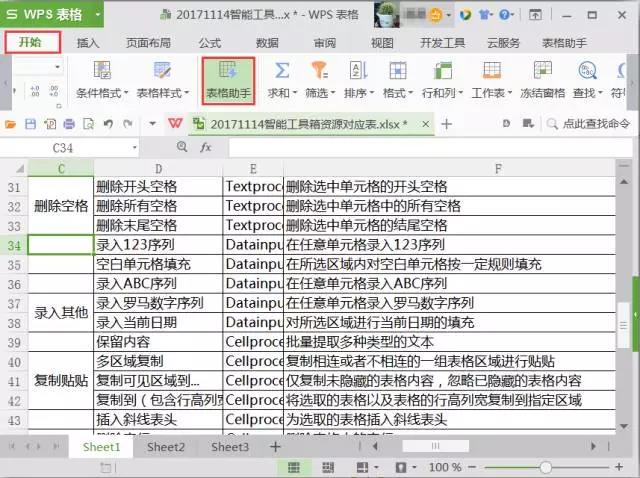Open the 审阅 ribbon tab
This screenshot has width=640, height=478.
click(324, 43)
